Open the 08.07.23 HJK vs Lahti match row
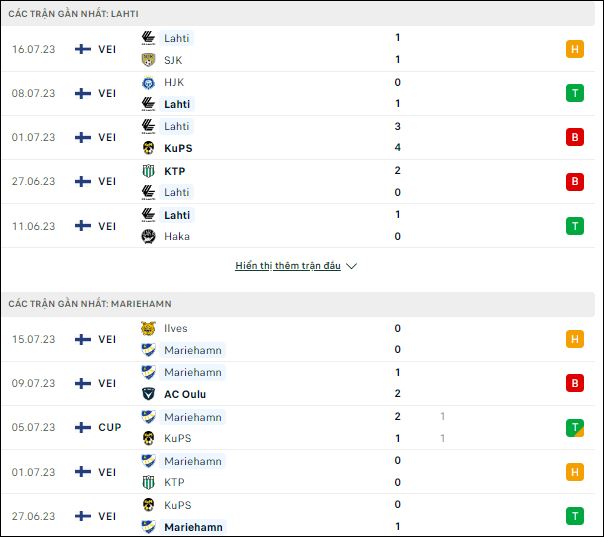This screenshot has width=604, height=537. 298,93
